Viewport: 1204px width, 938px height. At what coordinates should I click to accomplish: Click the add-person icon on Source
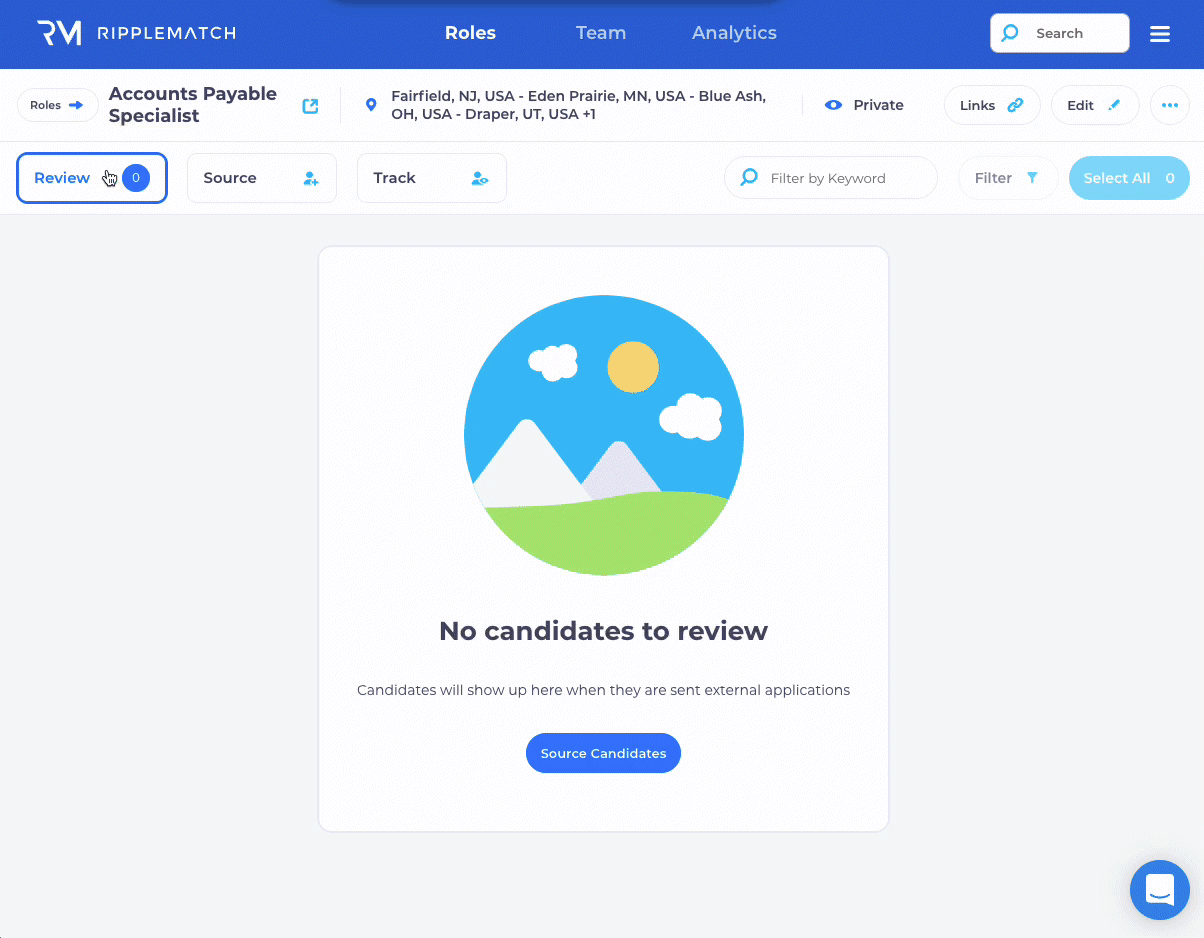[x=311, y=178]
